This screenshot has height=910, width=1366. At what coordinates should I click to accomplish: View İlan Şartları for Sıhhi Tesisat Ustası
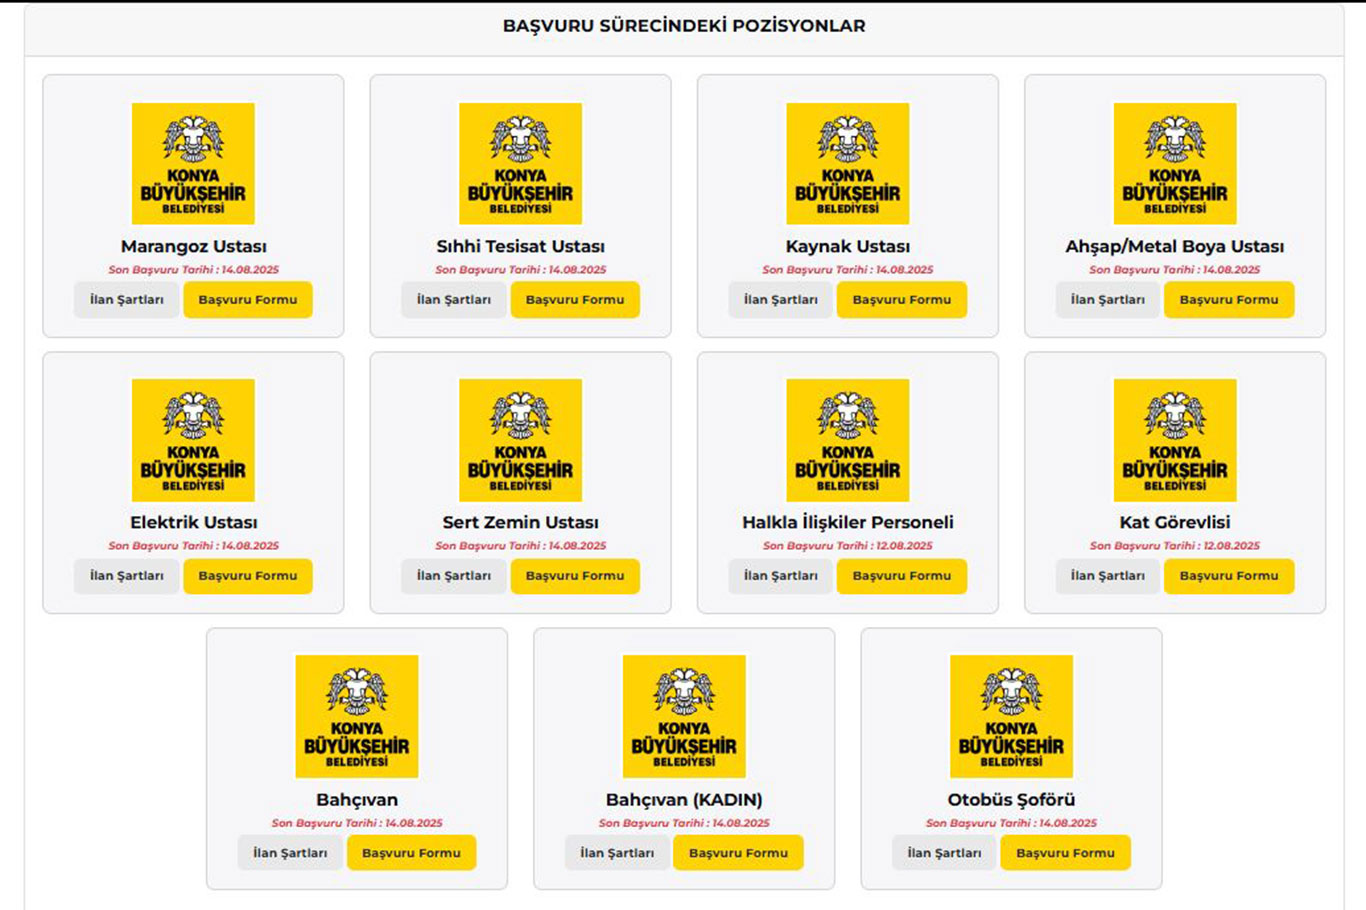454,300
